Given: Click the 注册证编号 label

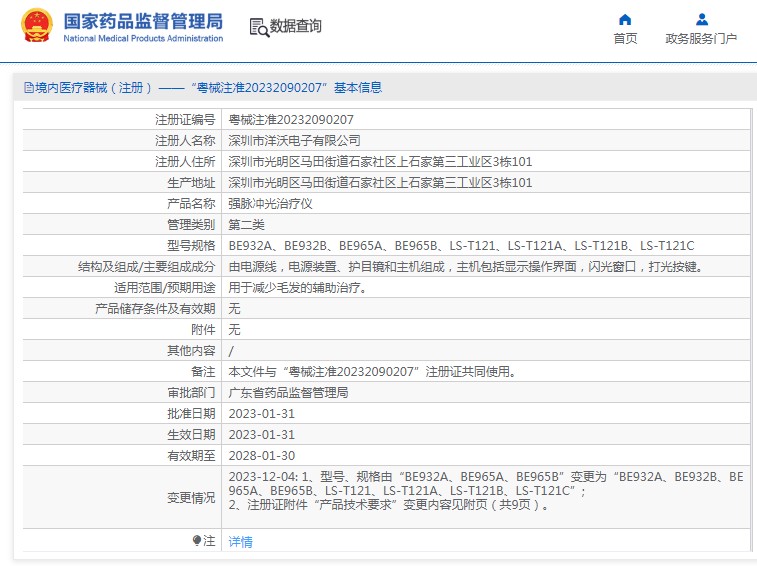Looking at the screenshot, I should coord(185,119).
